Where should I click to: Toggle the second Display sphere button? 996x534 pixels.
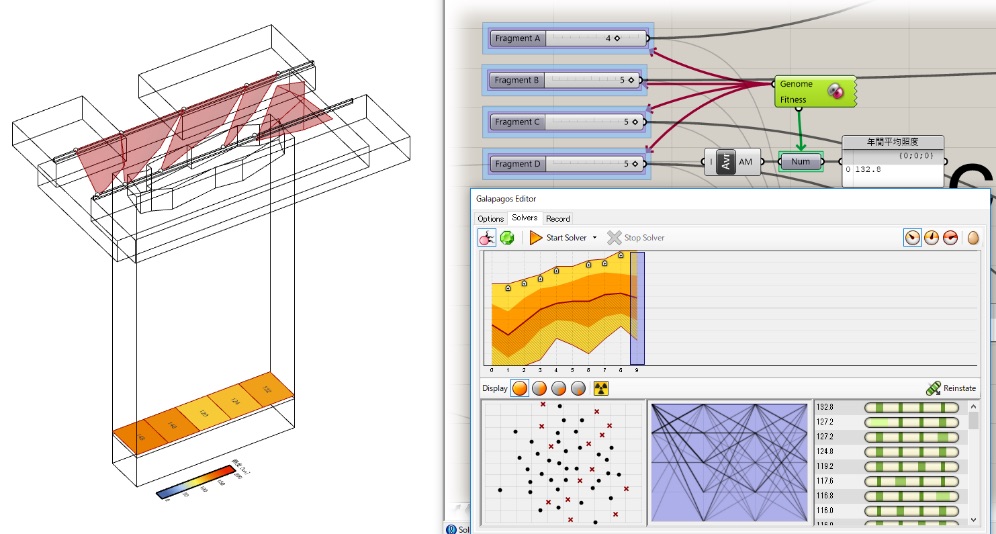[x=540, y=388]
